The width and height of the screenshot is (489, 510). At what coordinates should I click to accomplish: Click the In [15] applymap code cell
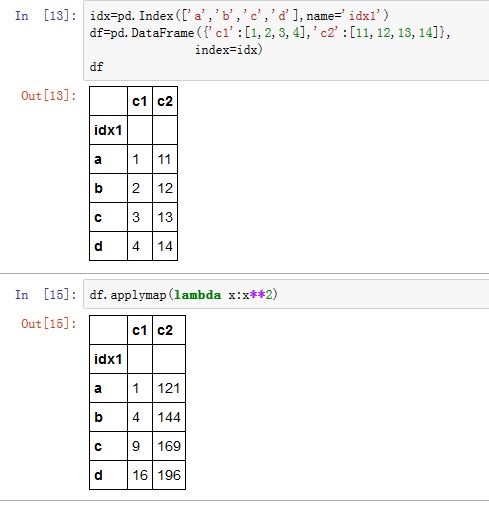pyautogui.click(x=286, y=294)
